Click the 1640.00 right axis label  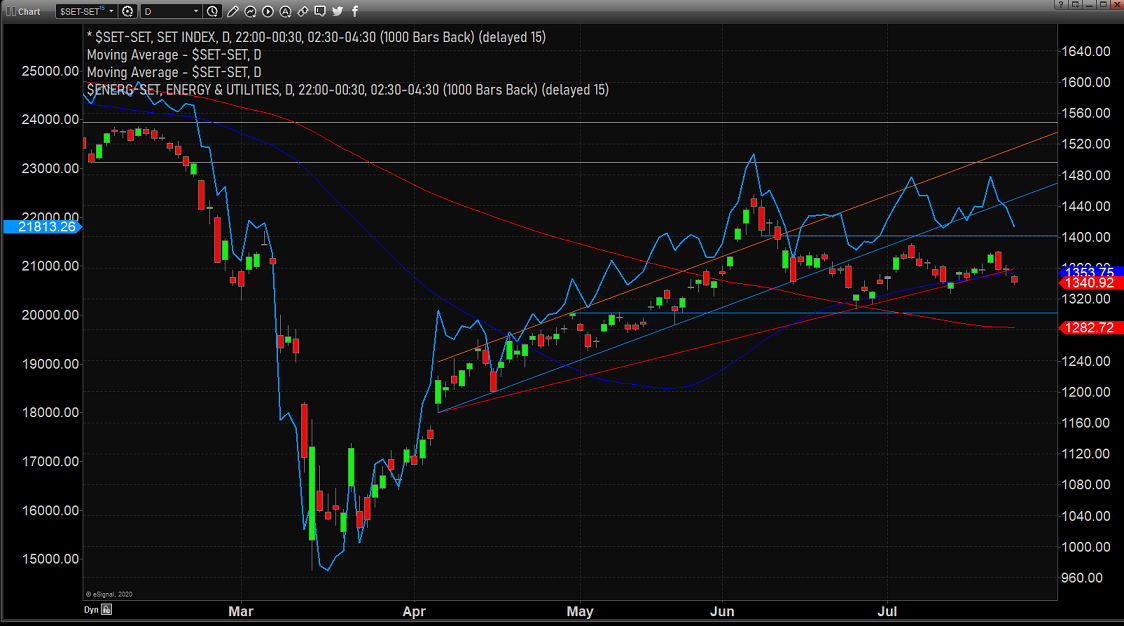point(1085,52)
